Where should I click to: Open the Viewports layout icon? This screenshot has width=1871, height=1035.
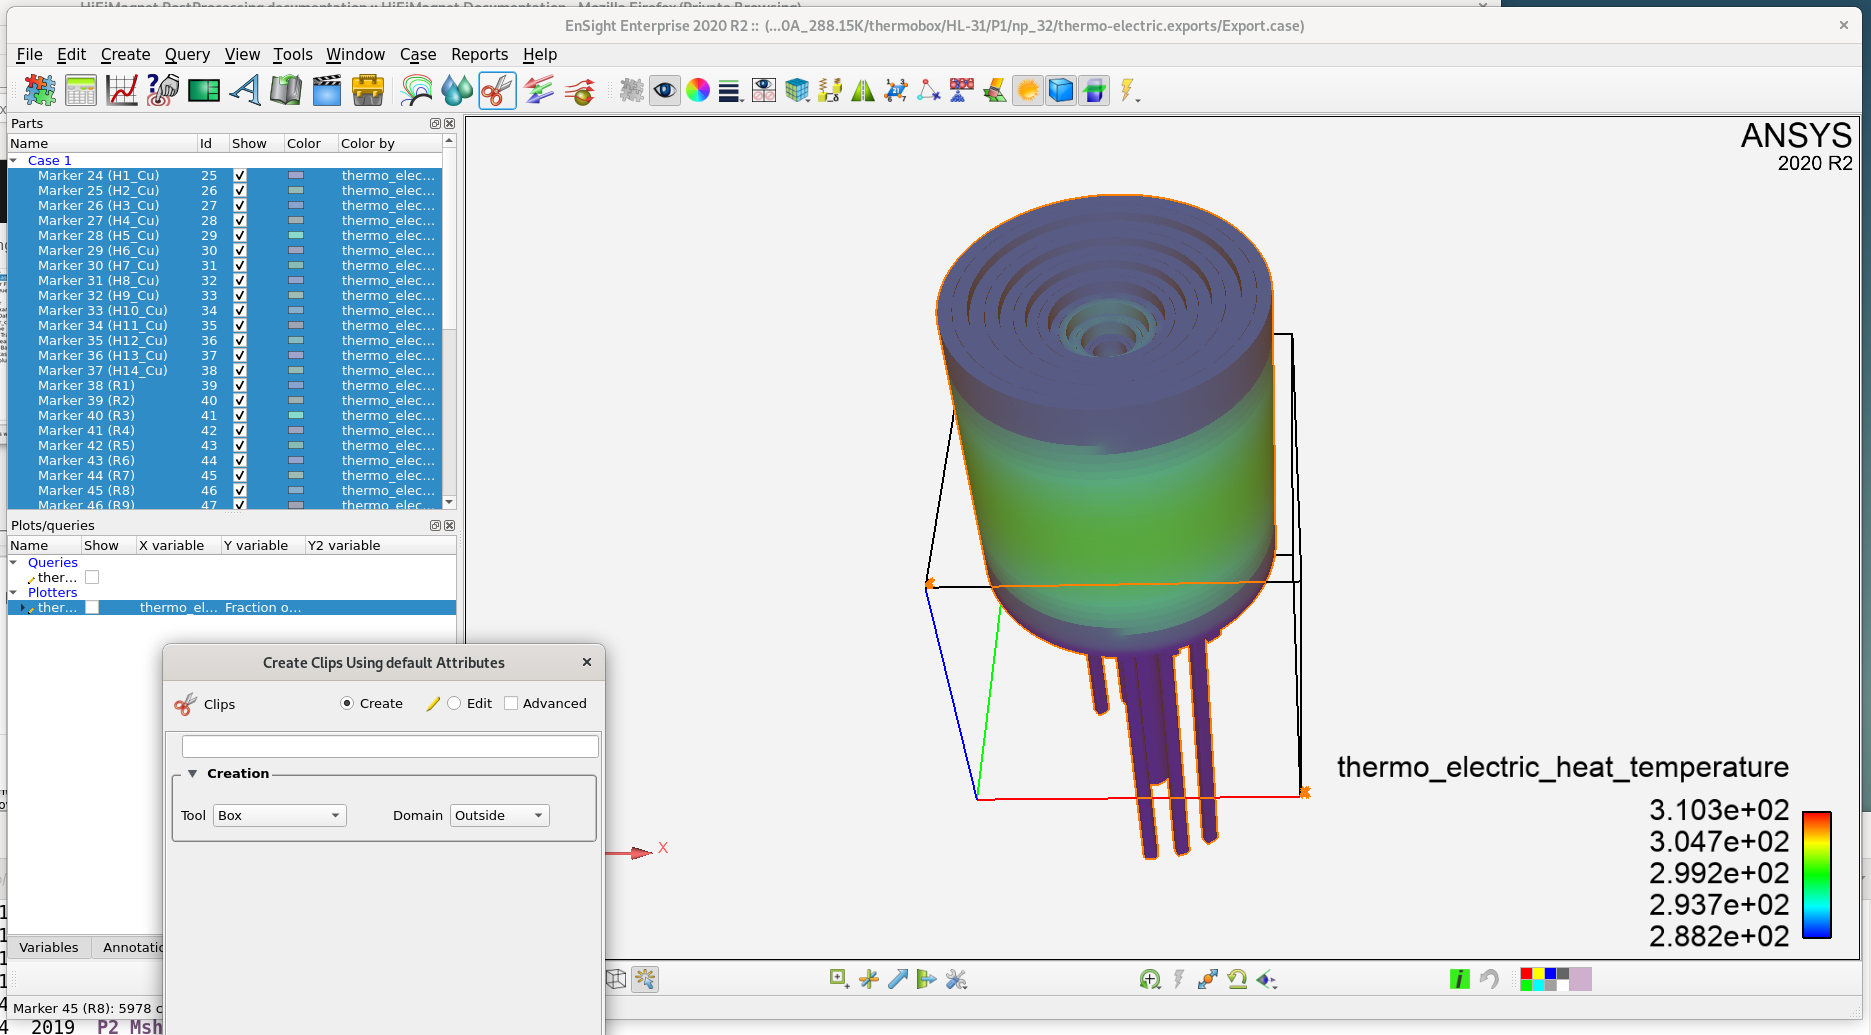pyautogui.click(x=204, y=91)
